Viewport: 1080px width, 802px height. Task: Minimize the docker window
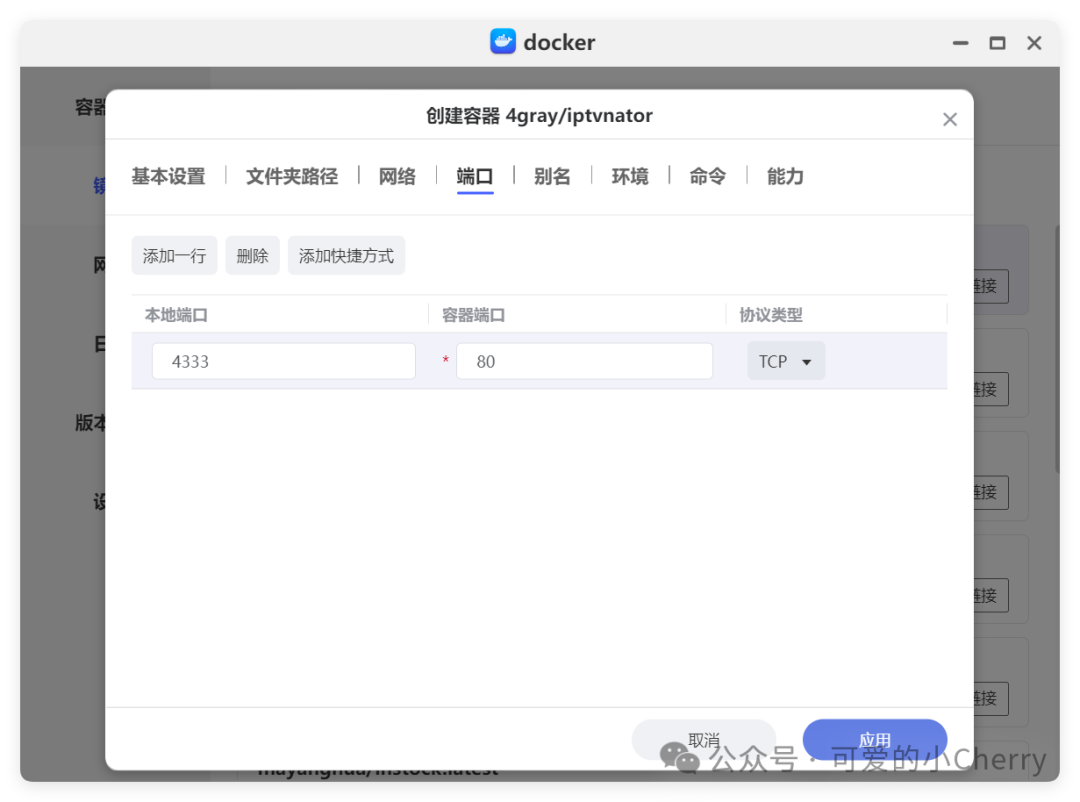click(960, 43)
